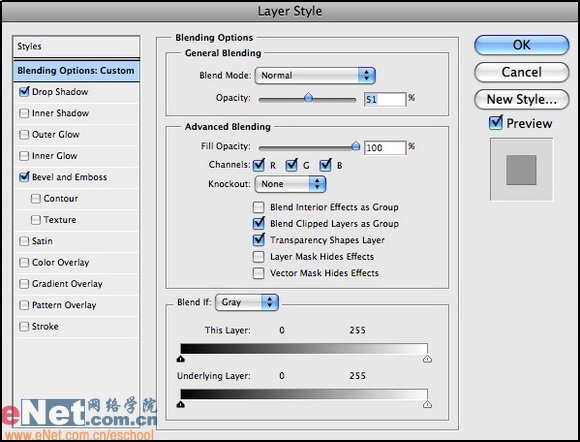Open the Bevel and Emboss settings
Image resolution: width=580 pixels, height=442 pixels.
click(x=70, y=177)
